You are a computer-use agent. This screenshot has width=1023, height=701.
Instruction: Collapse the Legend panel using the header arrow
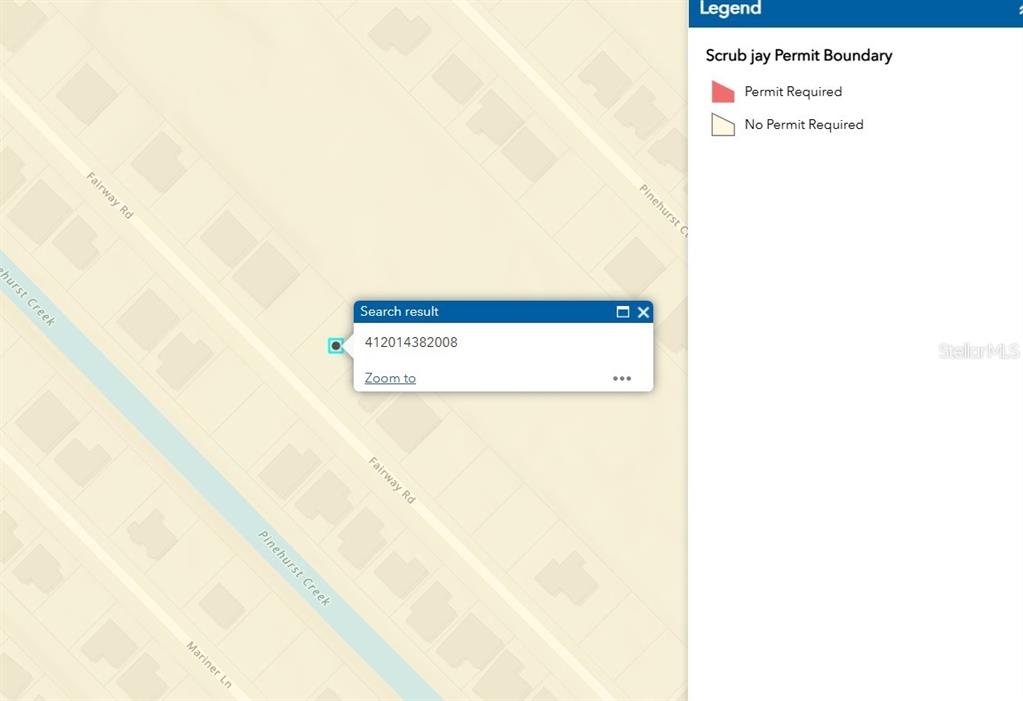[x=1019, y=9]
